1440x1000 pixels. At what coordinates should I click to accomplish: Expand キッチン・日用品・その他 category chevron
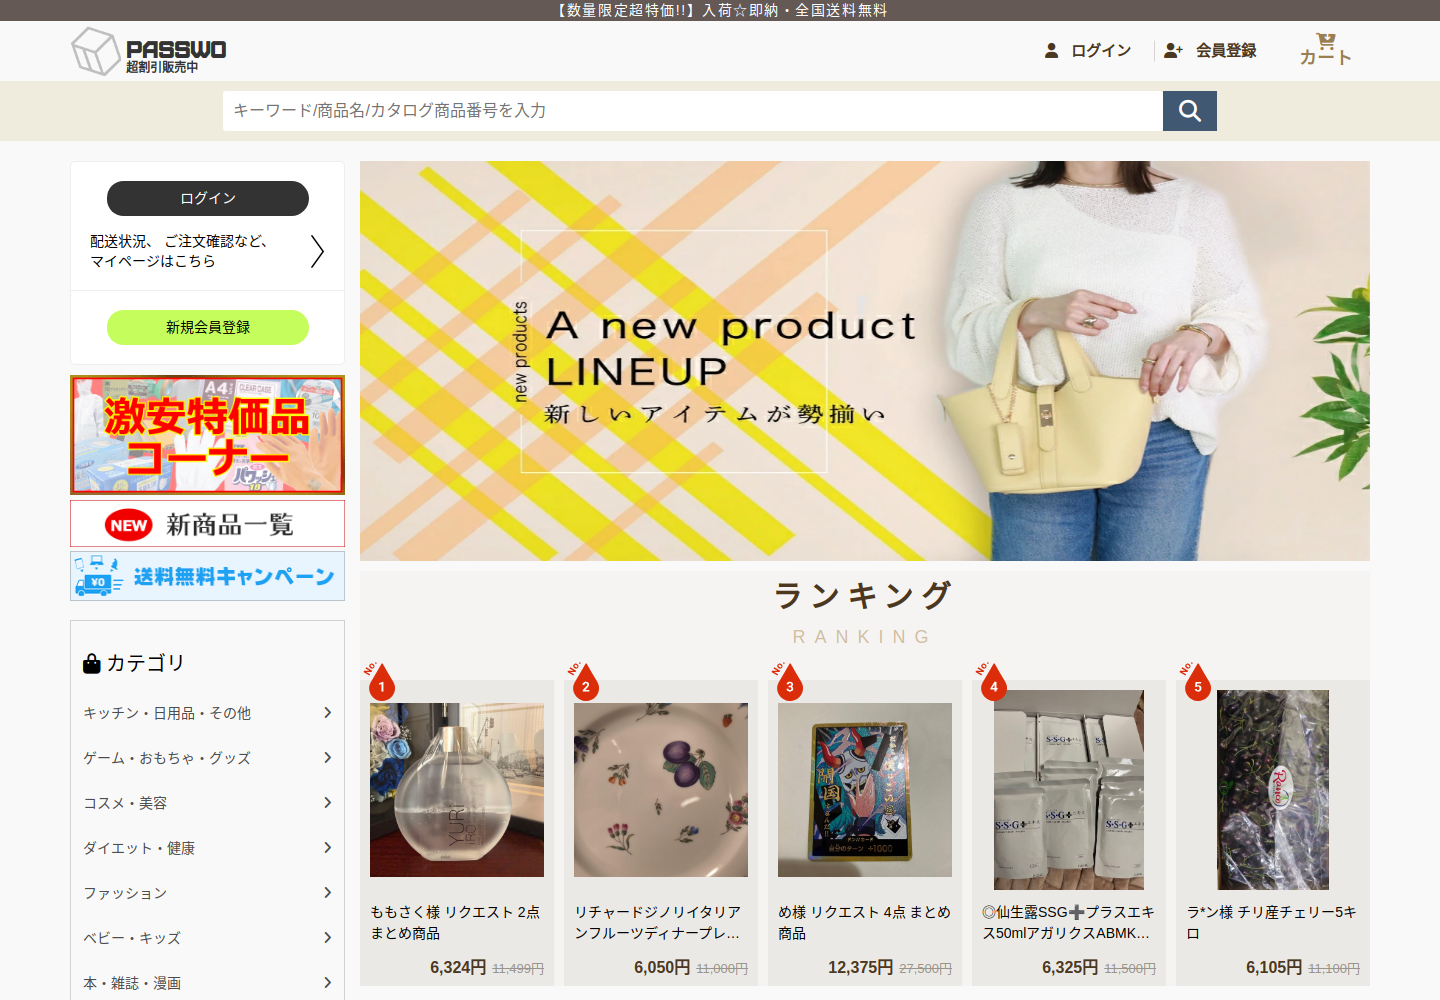point(327,712)
